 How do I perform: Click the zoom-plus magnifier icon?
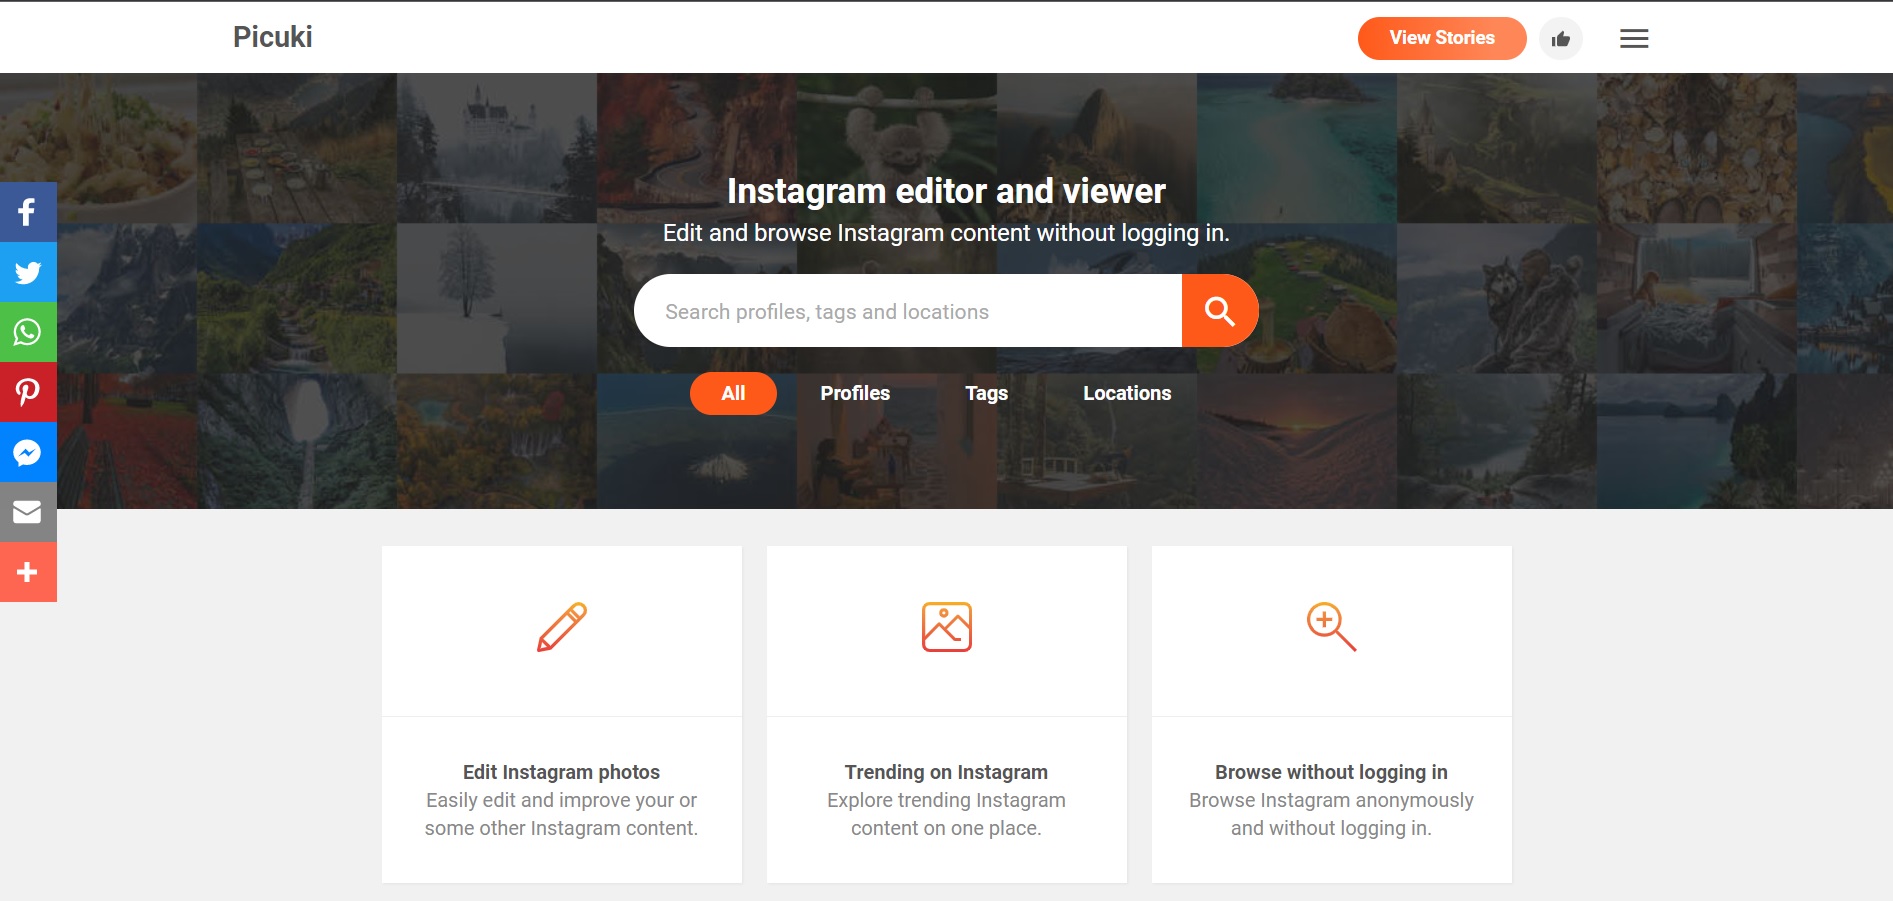click(x=1332, y=627)
